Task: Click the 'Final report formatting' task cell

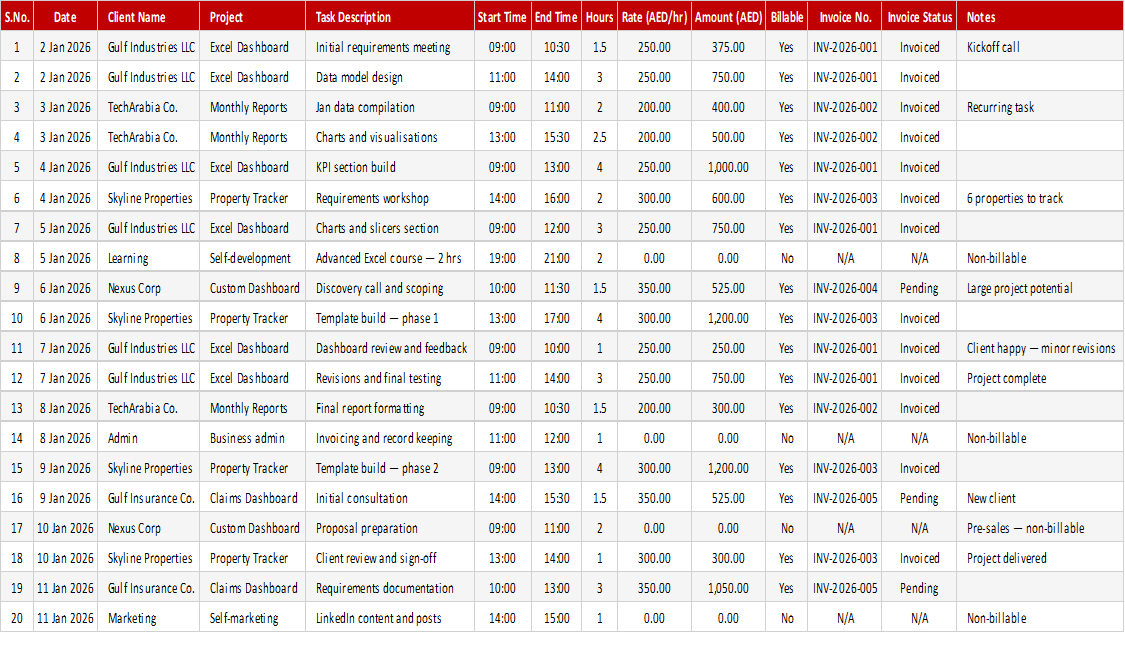Action: click(x=390, y=408)
